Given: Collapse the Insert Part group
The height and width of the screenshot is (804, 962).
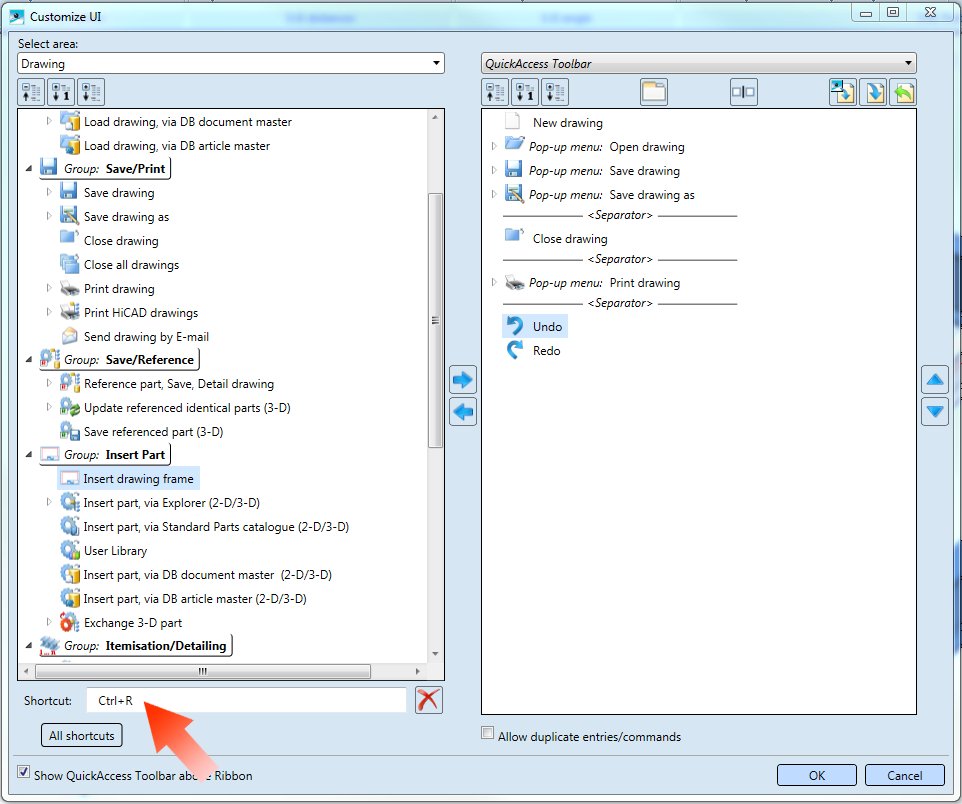Looking at the screenshot, I should pos(29,455).
